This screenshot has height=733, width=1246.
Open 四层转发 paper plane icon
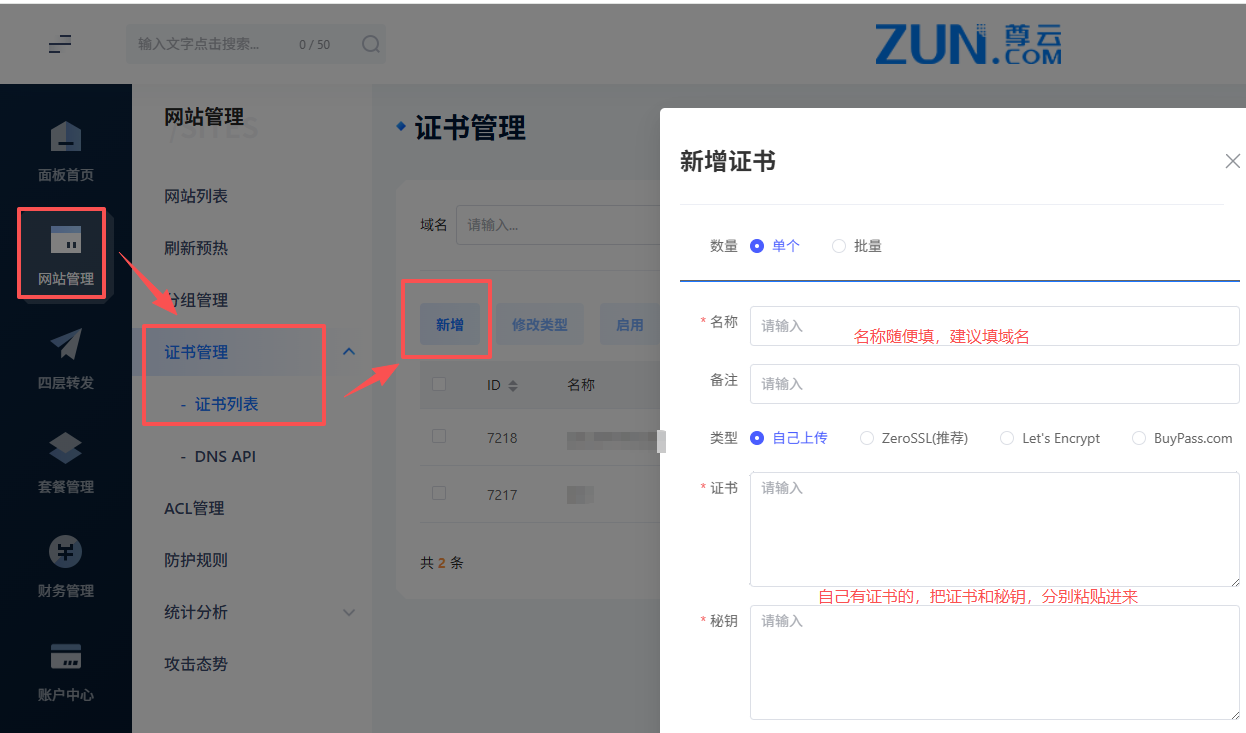coord(66,345)
